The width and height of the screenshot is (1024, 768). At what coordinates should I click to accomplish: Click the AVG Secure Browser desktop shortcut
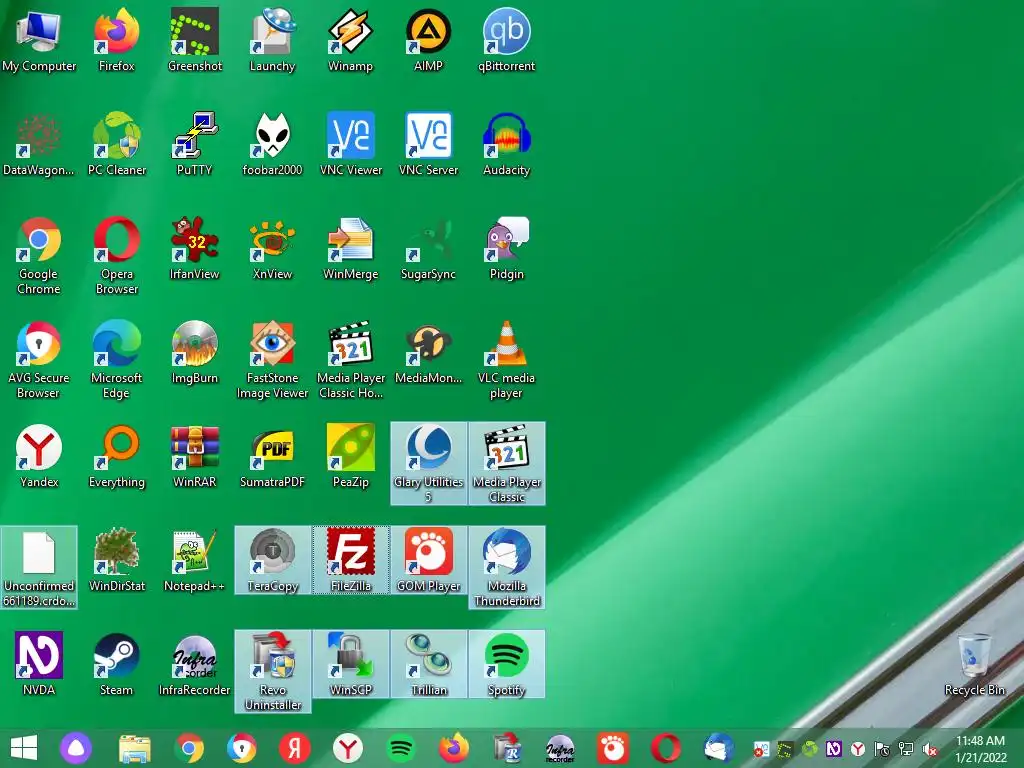coord(39,359)
